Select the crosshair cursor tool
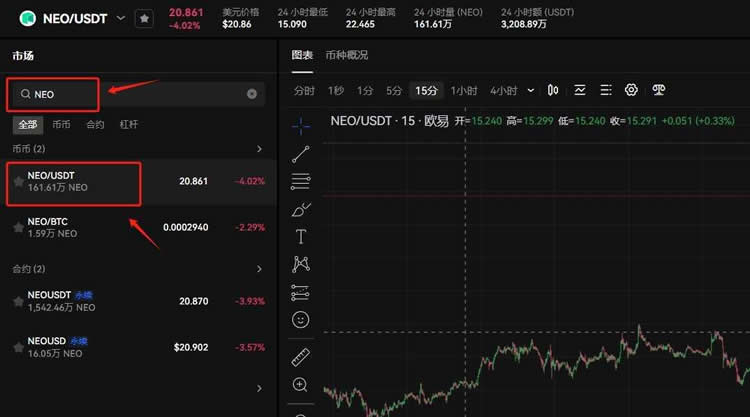 click(x=300, y=126)
